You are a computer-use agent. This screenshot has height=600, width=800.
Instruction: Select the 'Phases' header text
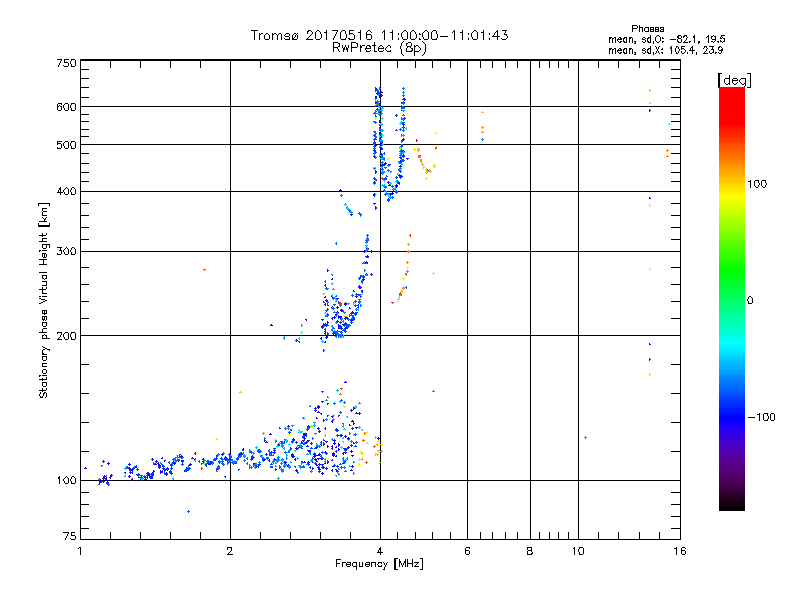pyautogui.click(x=647, y=29)
